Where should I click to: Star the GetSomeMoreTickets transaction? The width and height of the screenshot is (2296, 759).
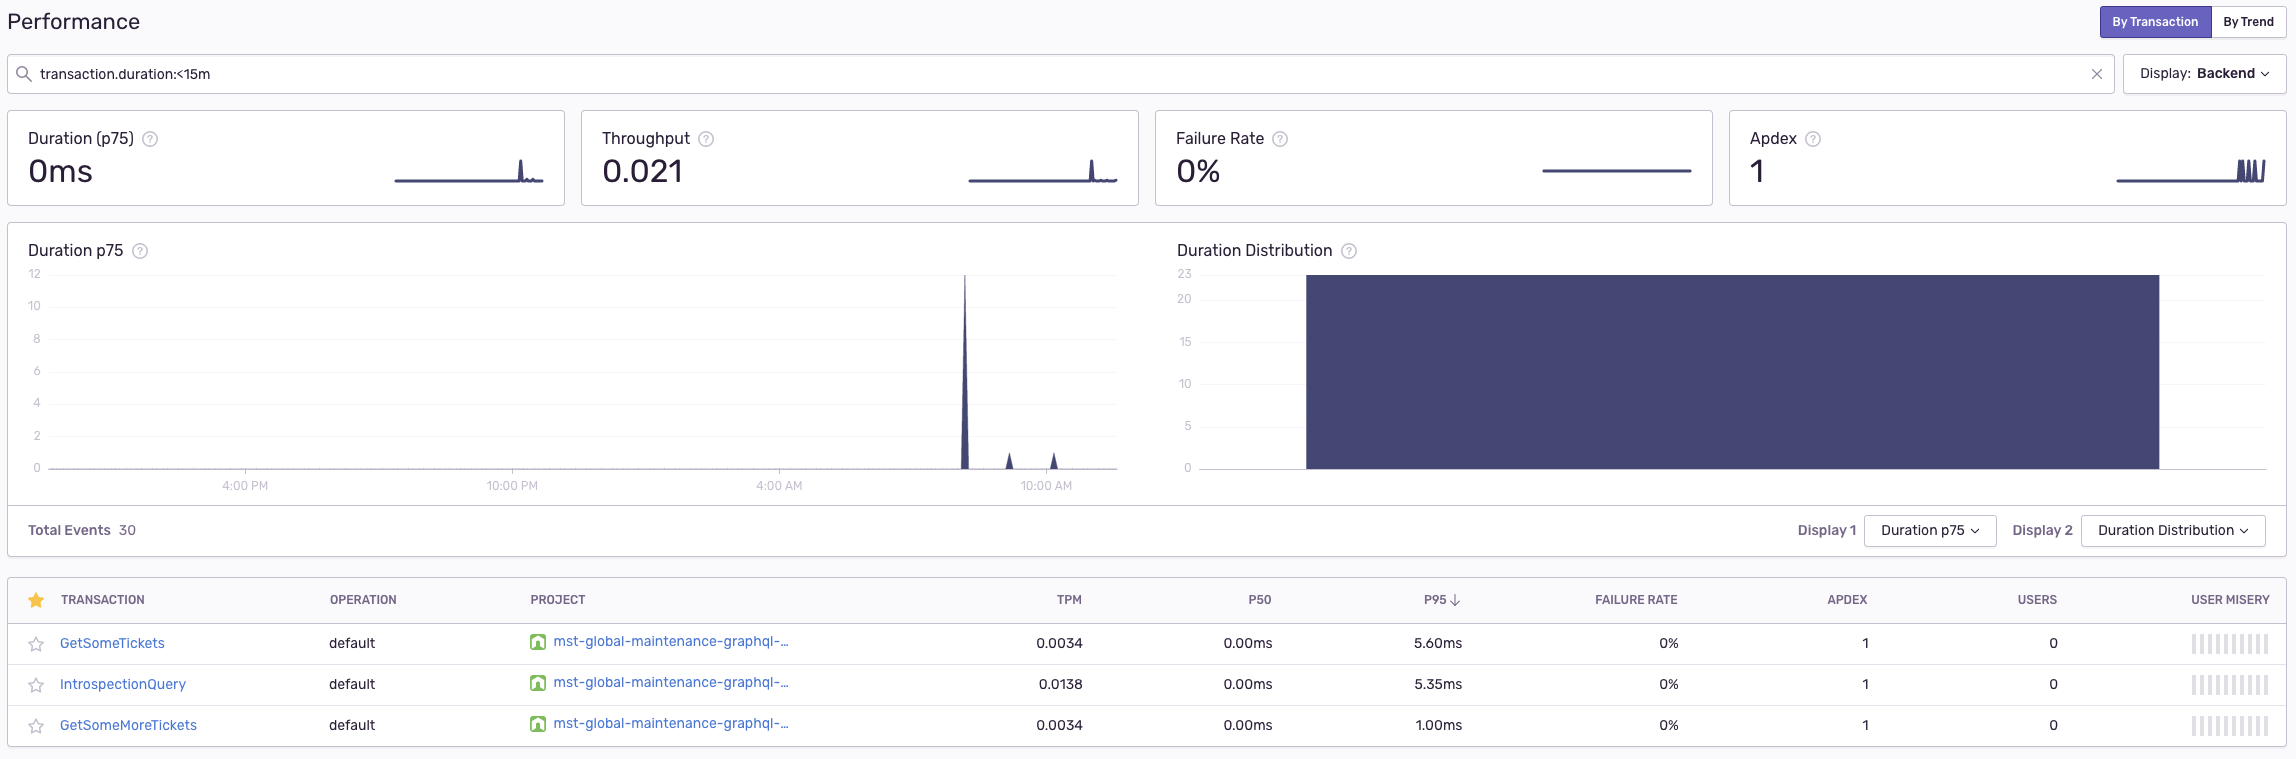[x=36, y=726]
